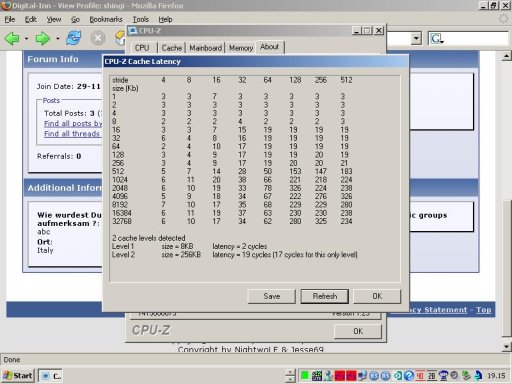
Task: Click the green Forward arrow in Firefox
Action: (x=43, y=38)
